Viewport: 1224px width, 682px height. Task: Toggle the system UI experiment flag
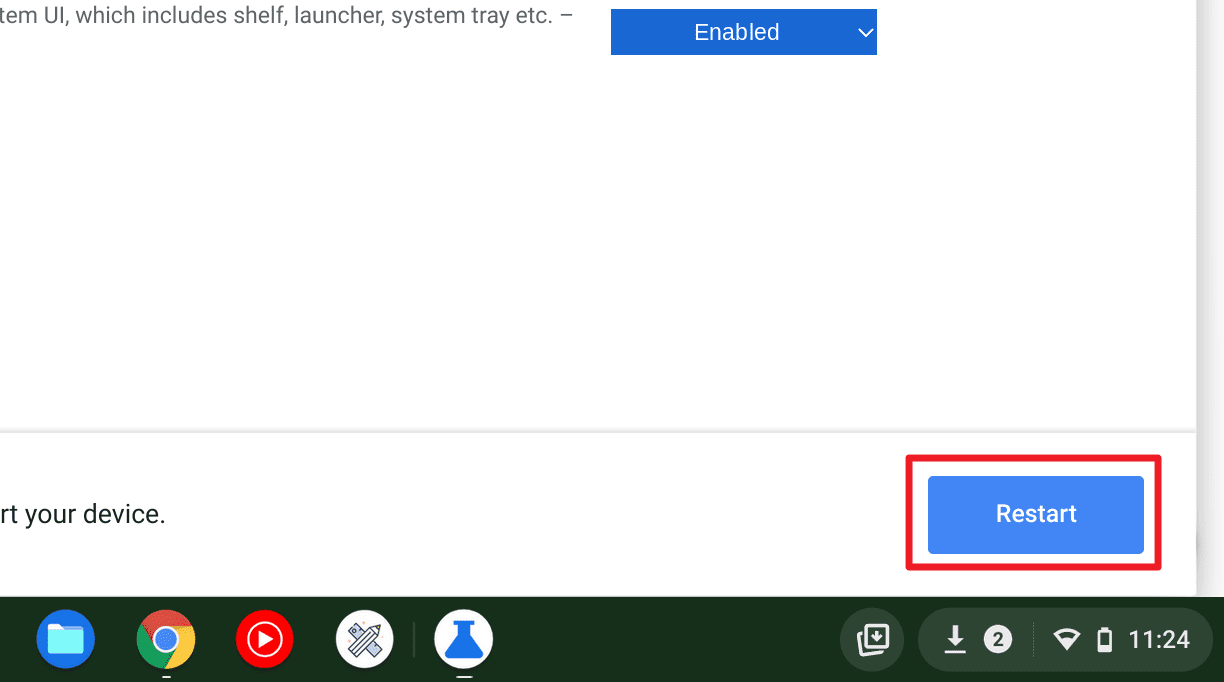[744, 31]
